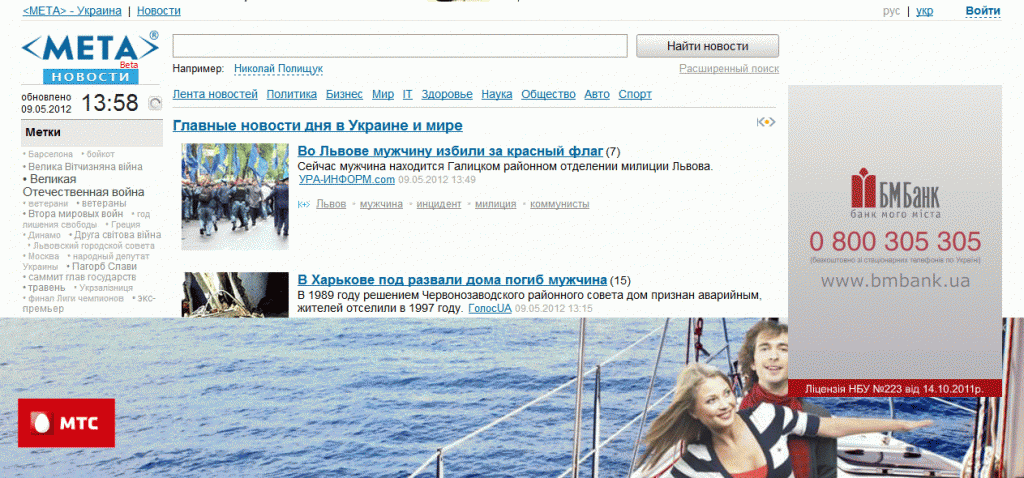
Task: Open the Kharkiv collapse news thumbnail
Action: (x=234, y=295)
